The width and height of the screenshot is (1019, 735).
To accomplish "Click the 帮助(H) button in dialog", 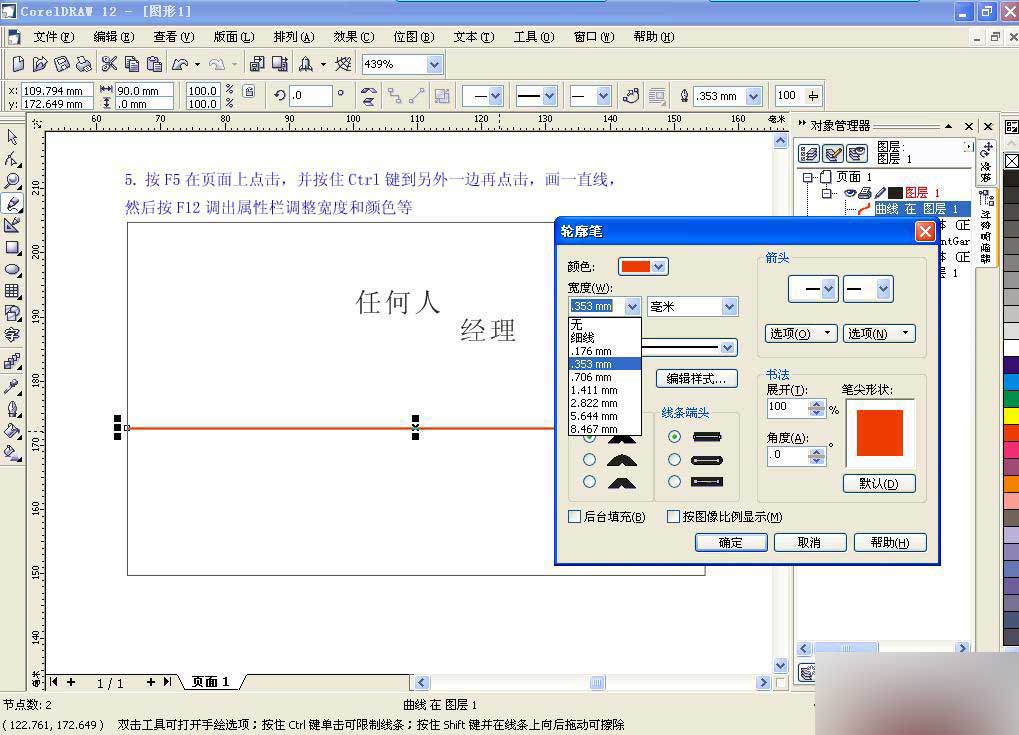I will pos(890,542).
